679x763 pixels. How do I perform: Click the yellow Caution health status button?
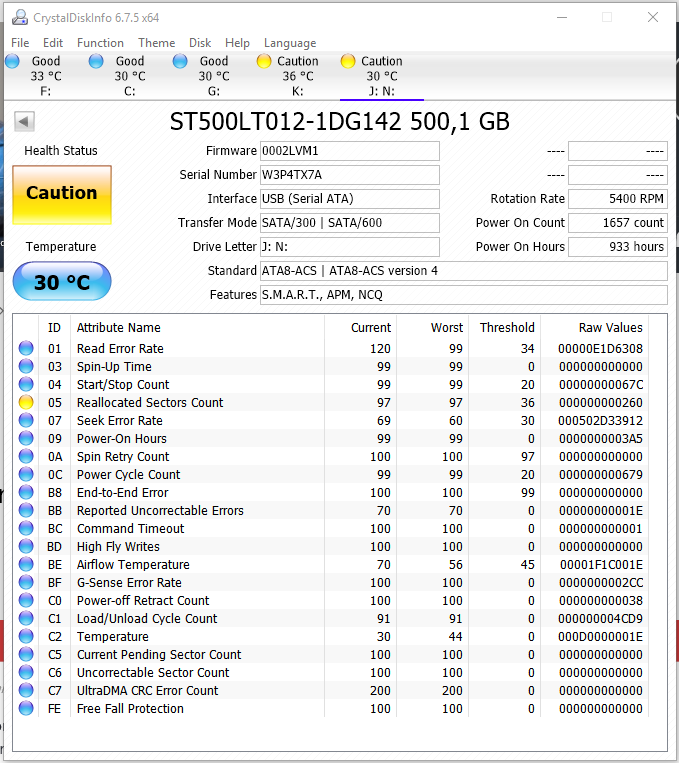(62, 194)
